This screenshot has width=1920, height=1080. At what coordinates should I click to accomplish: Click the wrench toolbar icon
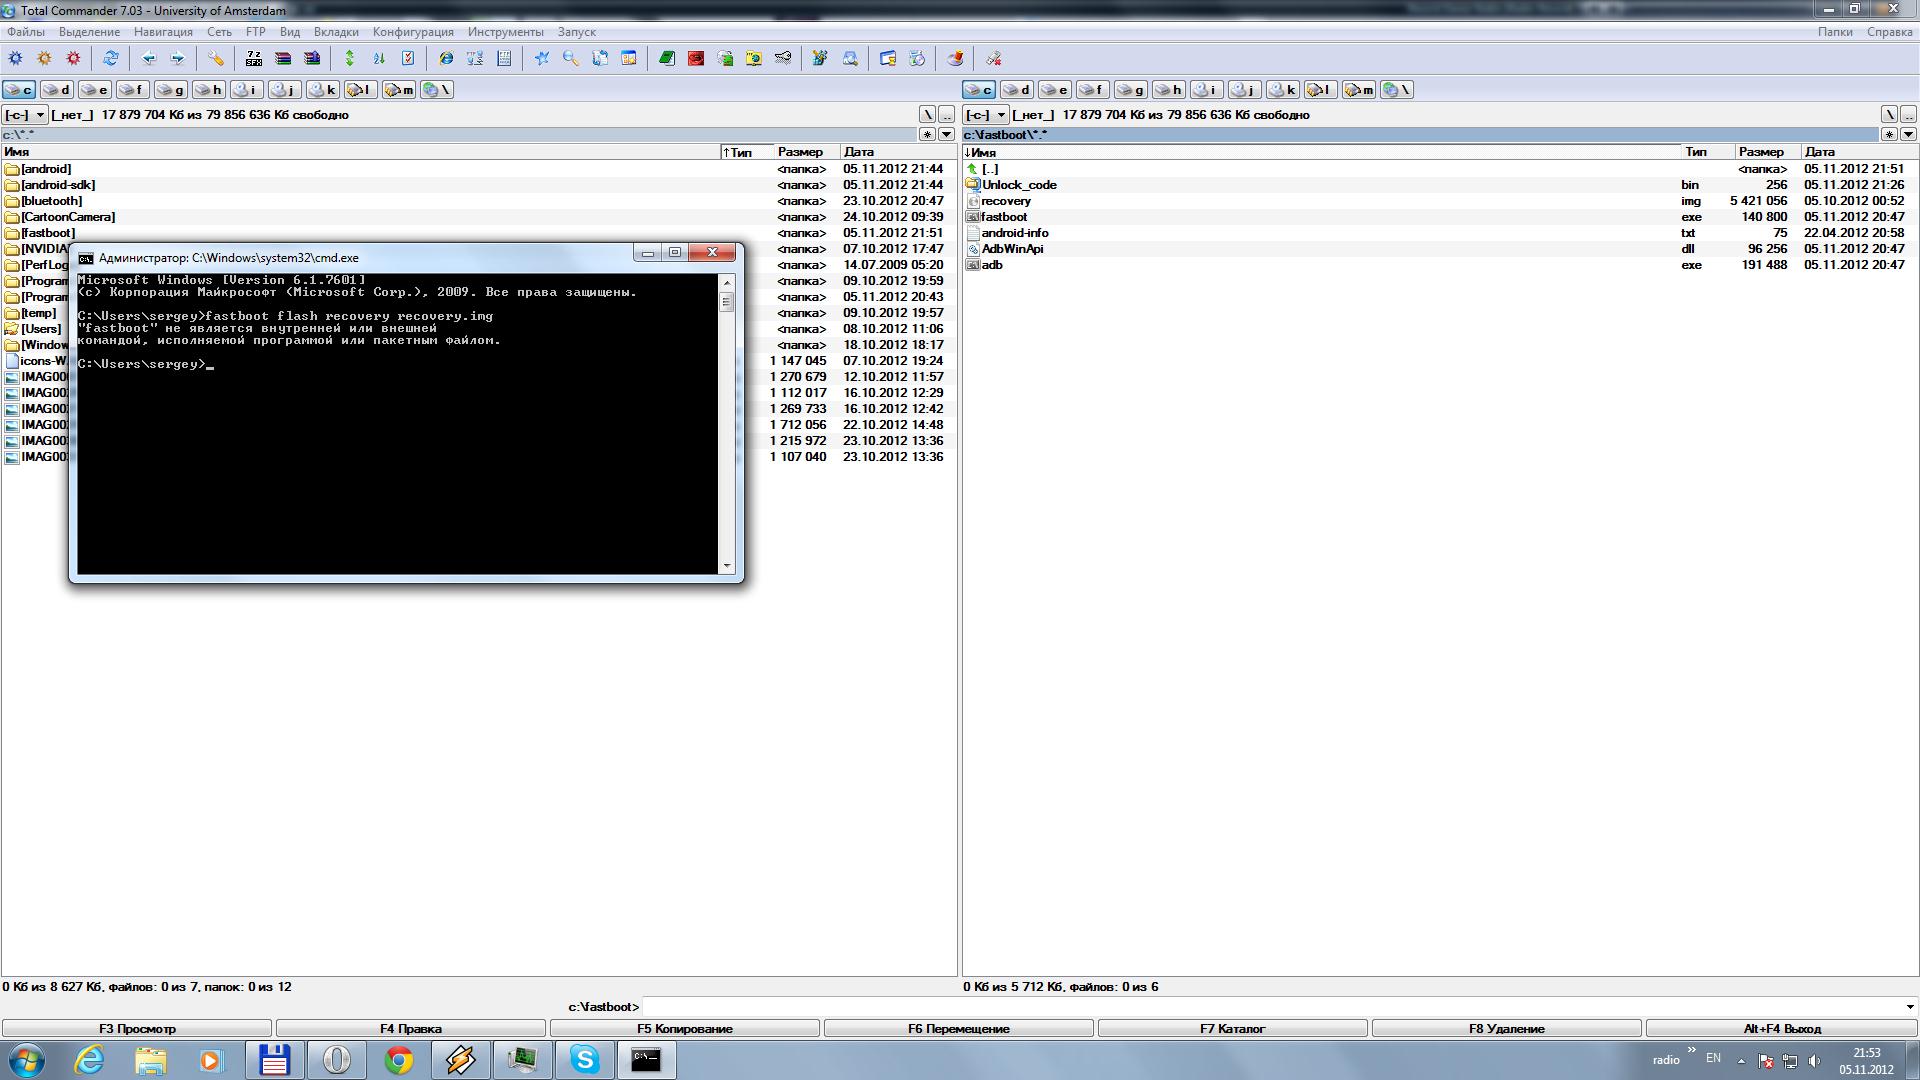pos(216,59)
